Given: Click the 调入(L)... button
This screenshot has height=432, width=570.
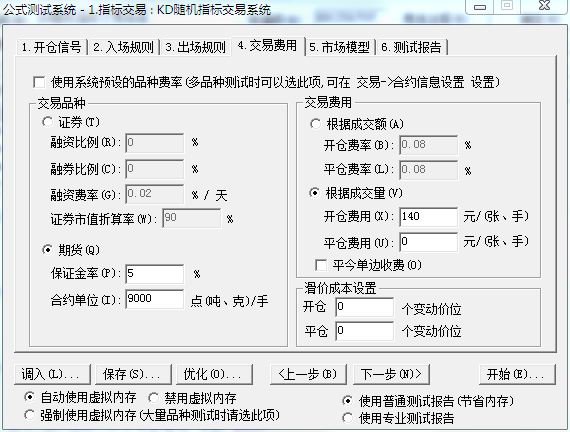Looking at the screenshot, I should click(x=52, y=374).
